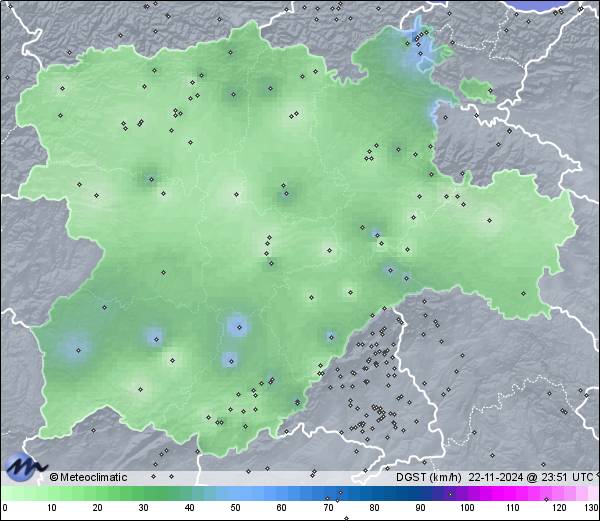Click the station marker inside the small isolated green enclave

(491, 91)
